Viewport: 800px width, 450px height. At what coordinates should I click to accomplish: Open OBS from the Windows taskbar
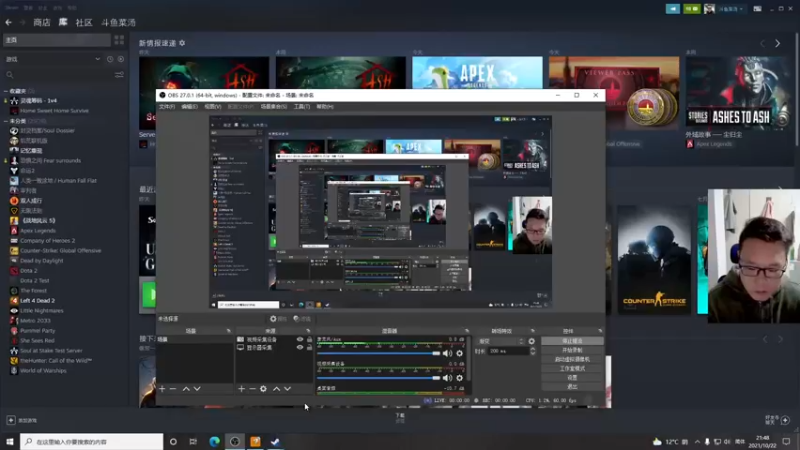[x=235, y=441]
